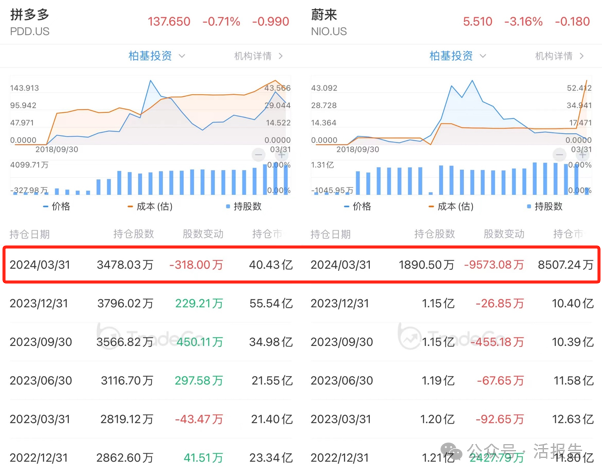Screen dimensions: 602x475
Task: Toggle 价格 legend in PDD chart
Action: point(58,206)
